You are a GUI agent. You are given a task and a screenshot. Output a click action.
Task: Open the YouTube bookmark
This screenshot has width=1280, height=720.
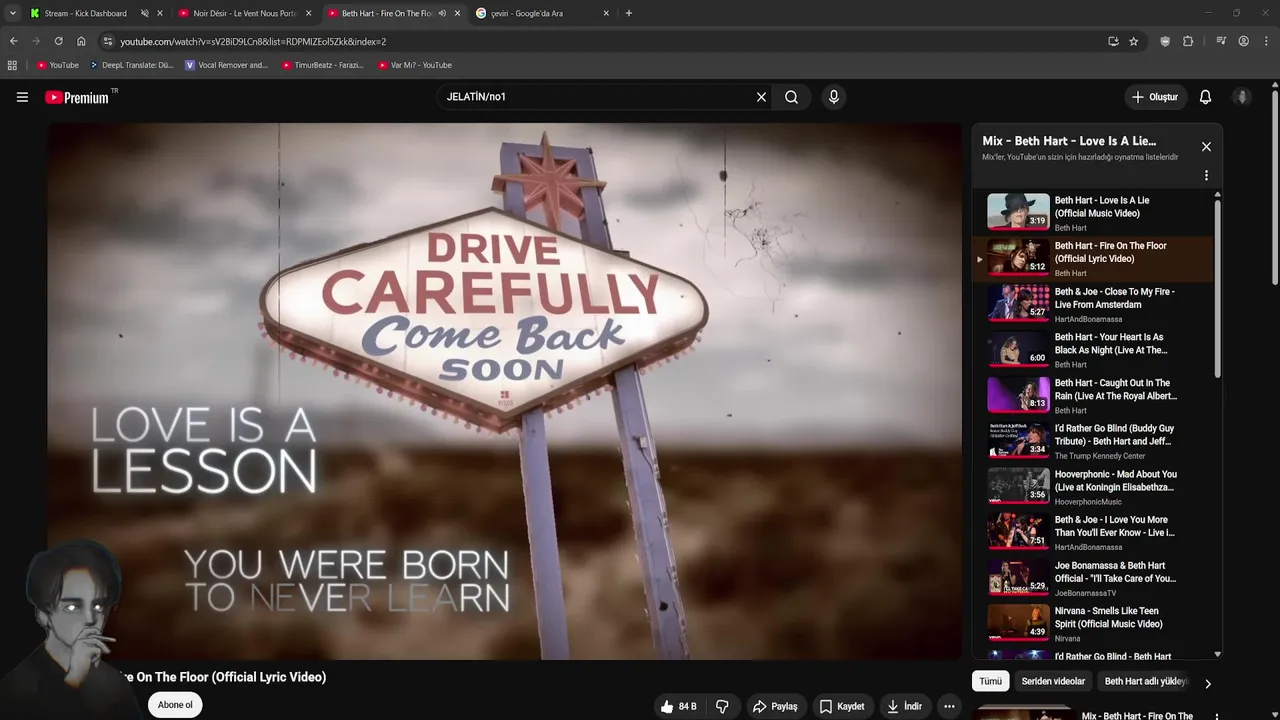pos(57,65)
